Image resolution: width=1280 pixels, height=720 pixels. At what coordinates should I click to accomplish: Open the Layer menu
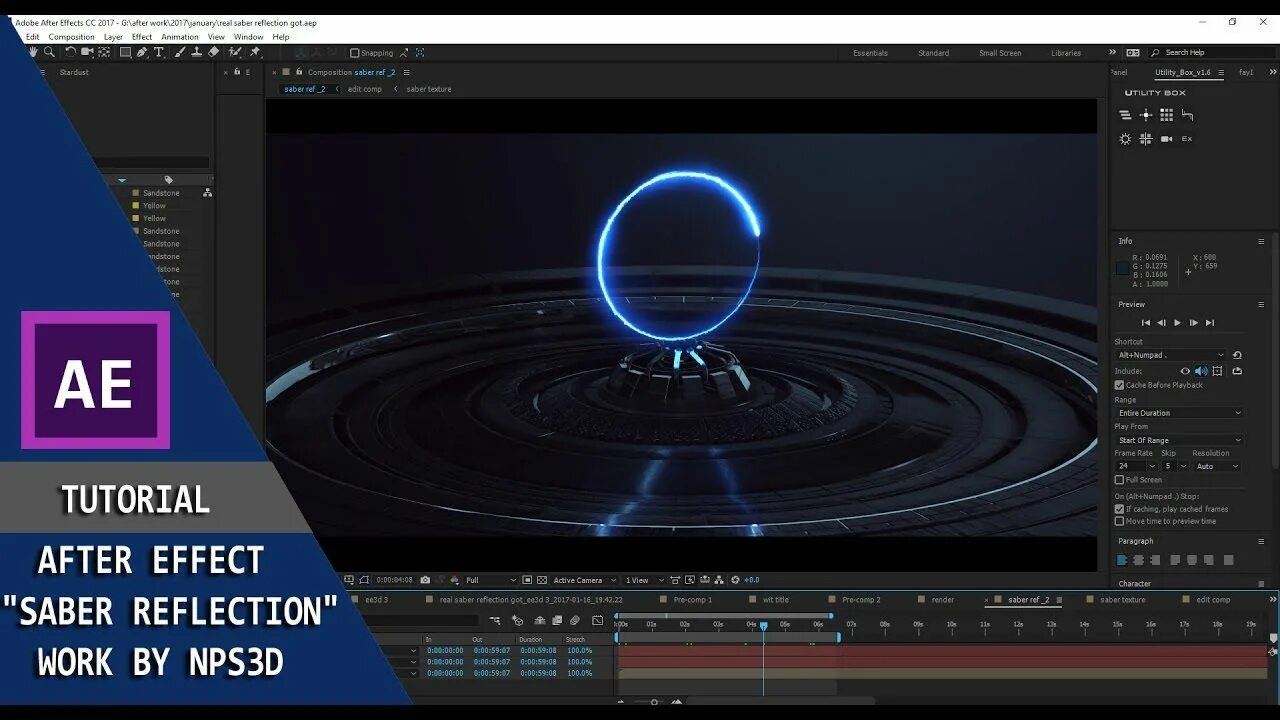pos(113,37)
